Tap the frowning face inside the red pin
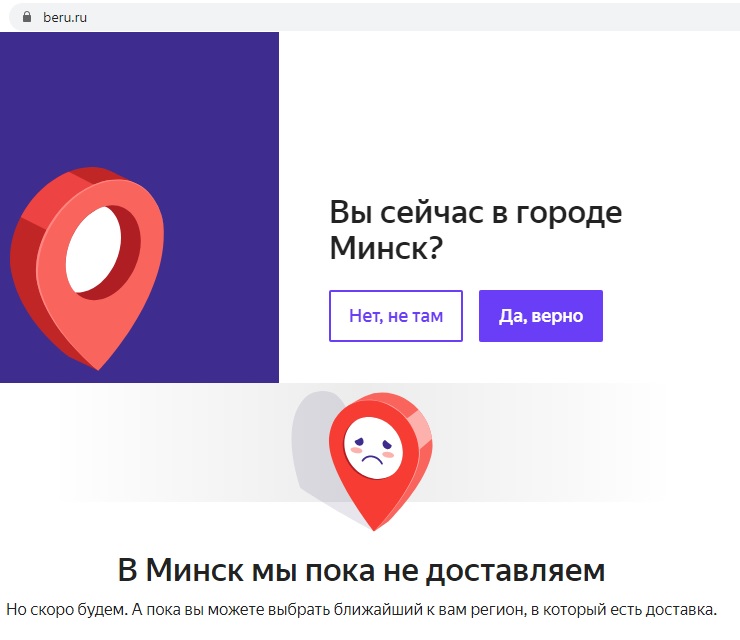This screenshot has height=640, width=740. (373, 448)
